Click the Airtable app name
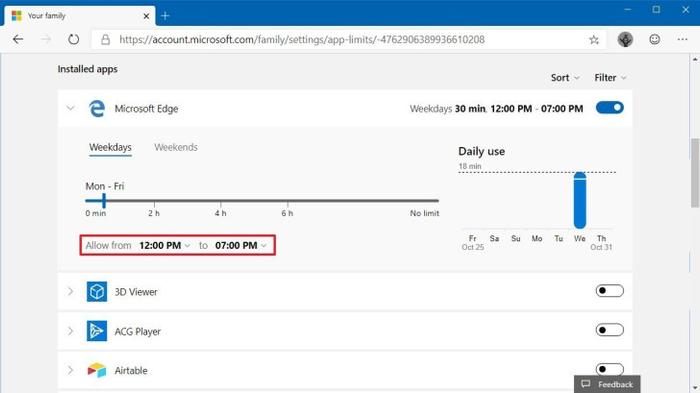Screen dimensions: 700x393 (131, 371)
